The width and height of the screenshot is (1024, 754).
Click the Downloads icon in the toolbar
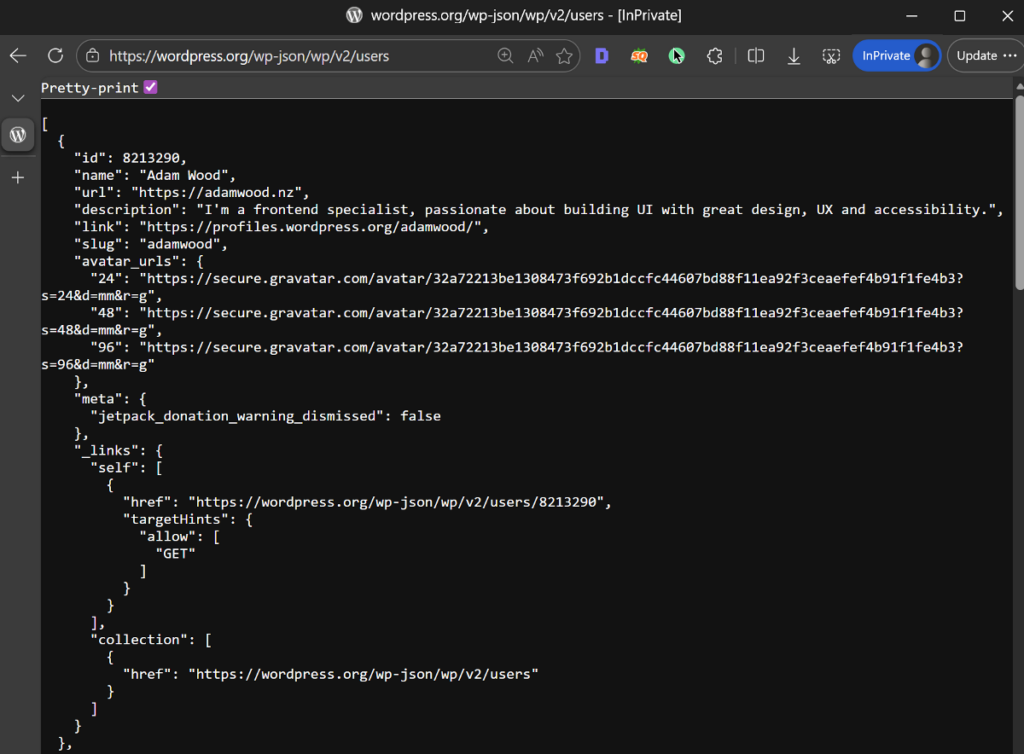click(x=793, y=56)
